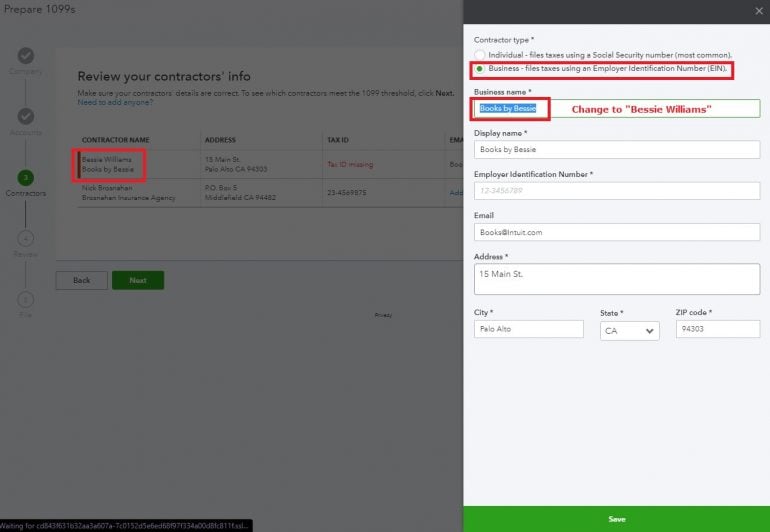The width and height of the screenshot is (770, 532).
Task: Click the Email input field
Action: [x=615, y=231]
